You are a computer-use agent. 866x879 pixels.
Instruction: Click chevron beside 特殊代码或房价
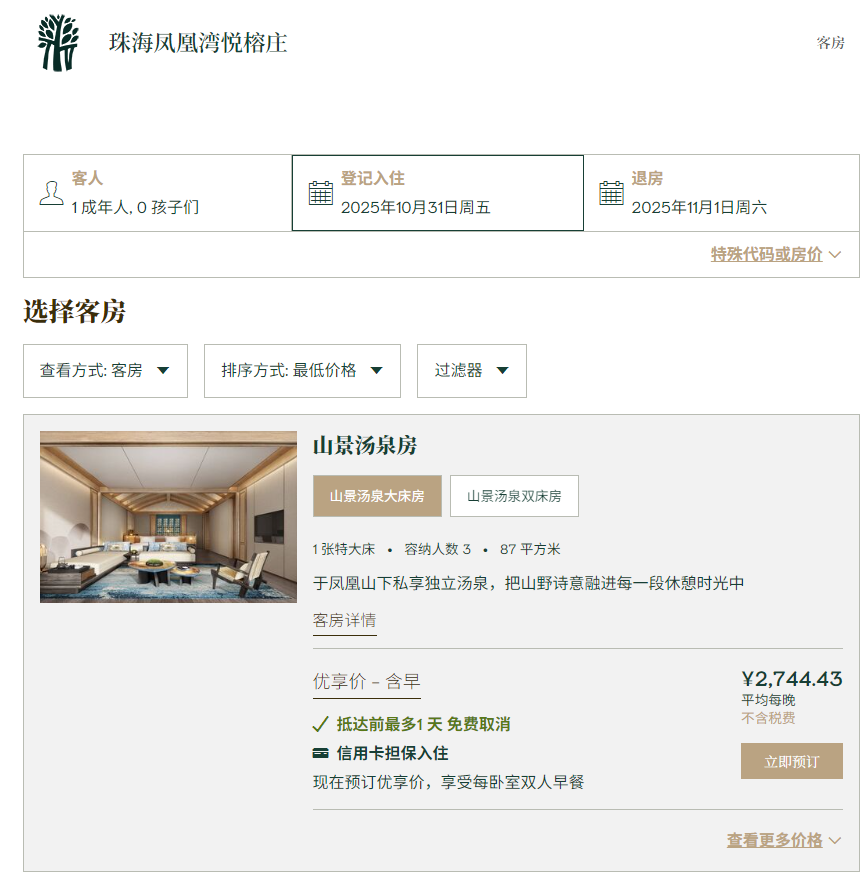click(x=835, y=255)
